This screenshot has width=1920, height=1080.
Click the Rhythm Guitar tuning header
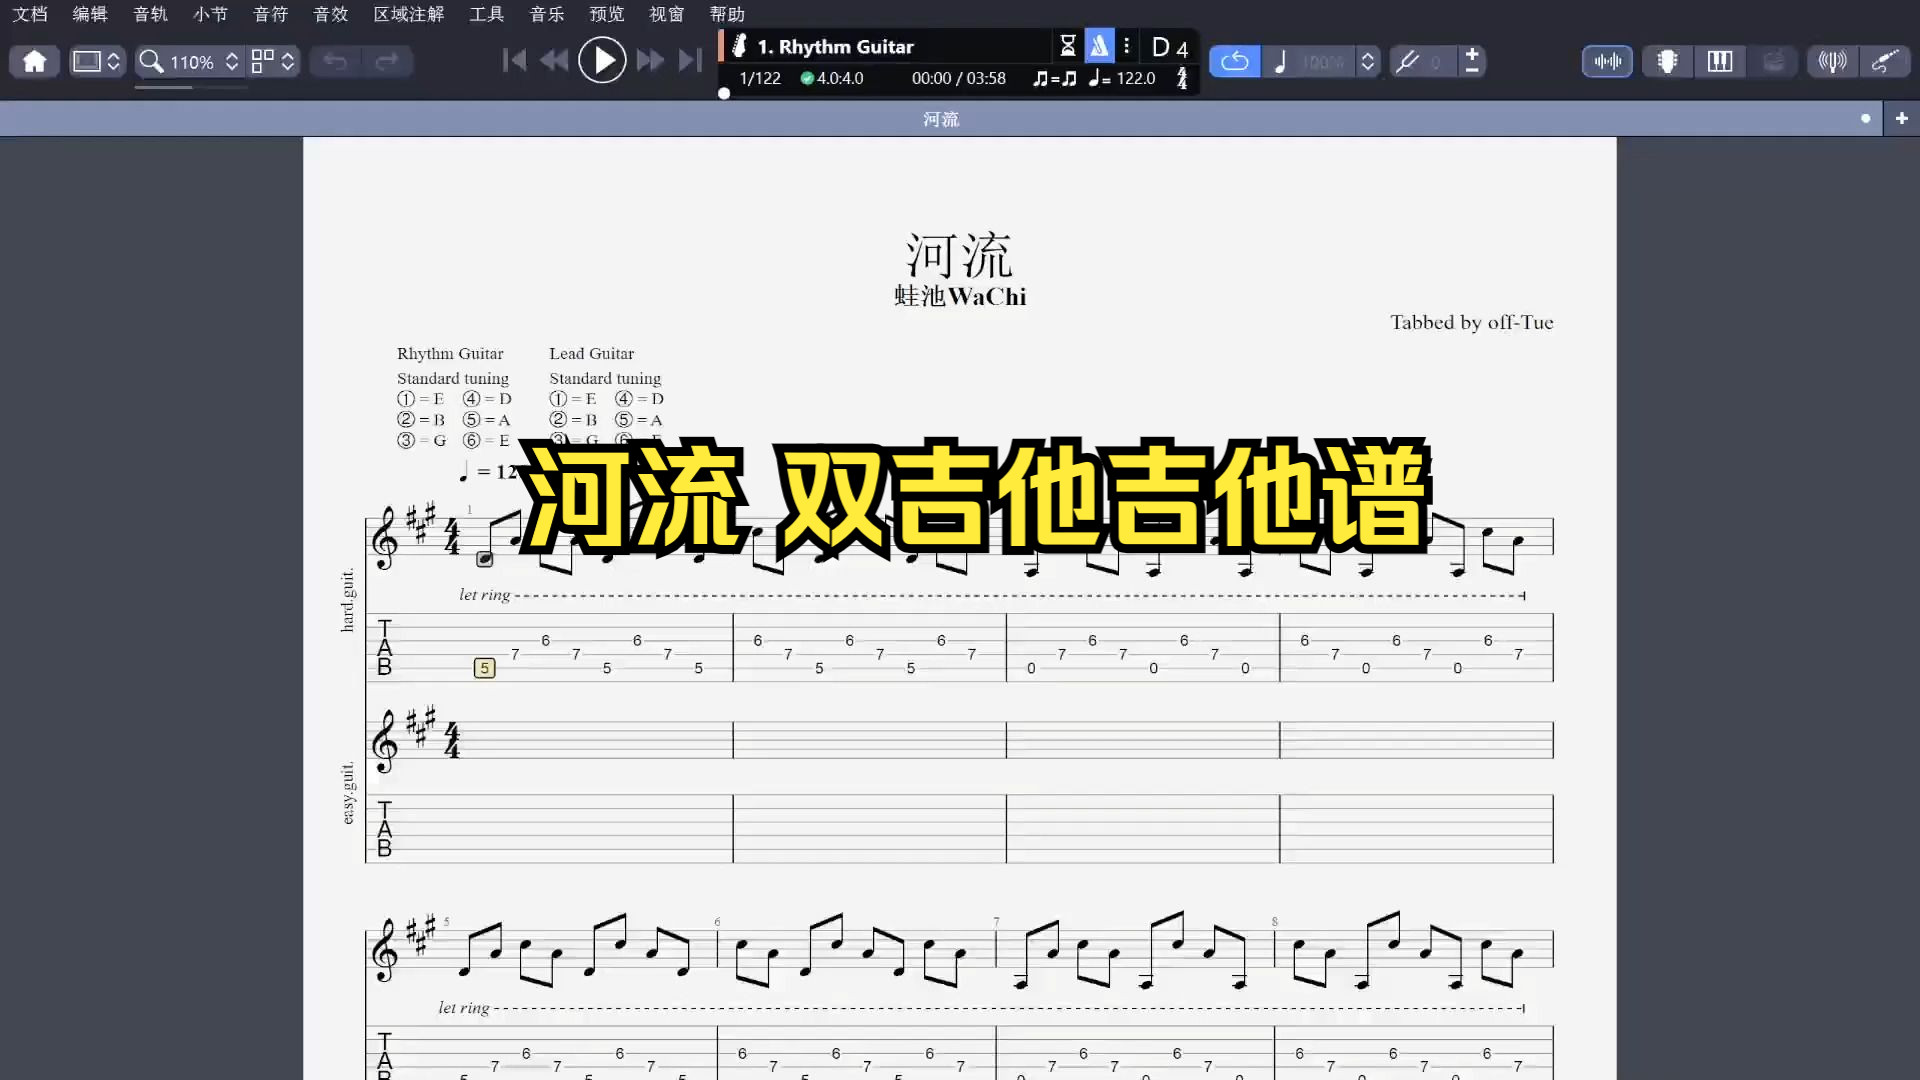coord(450,354)
